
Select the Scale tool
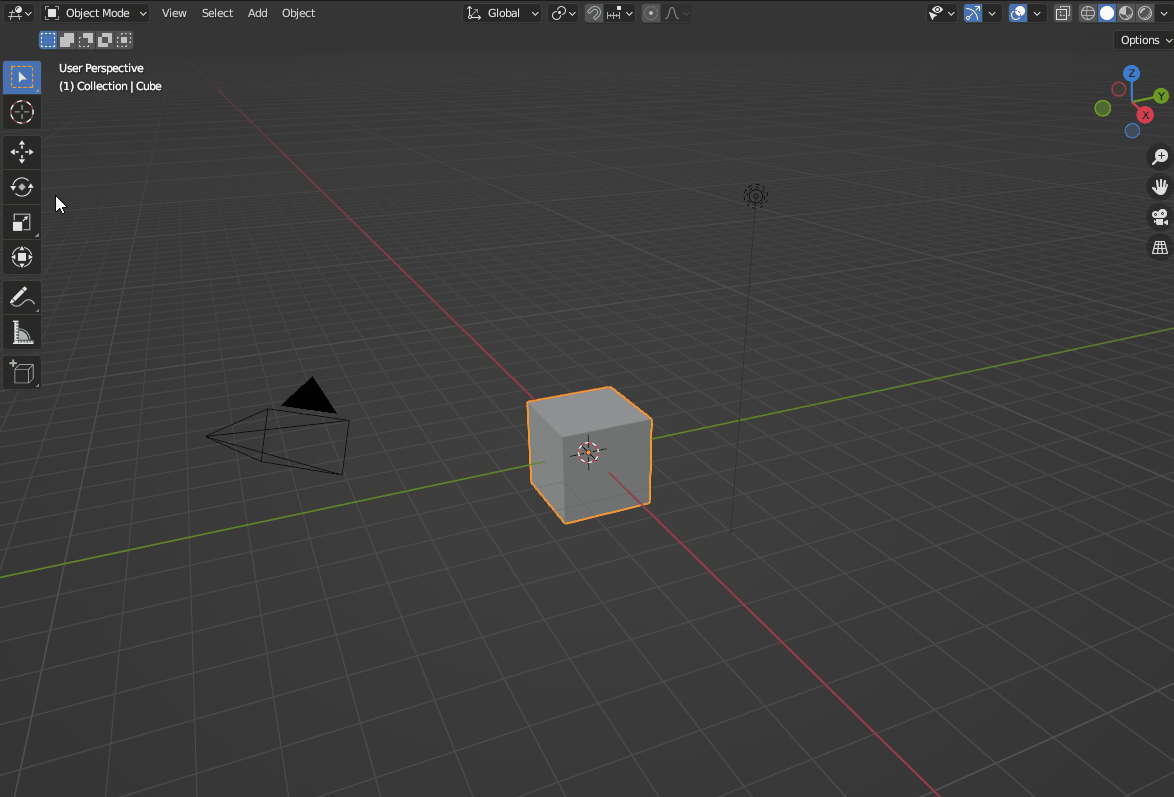(x=22, y=222)
